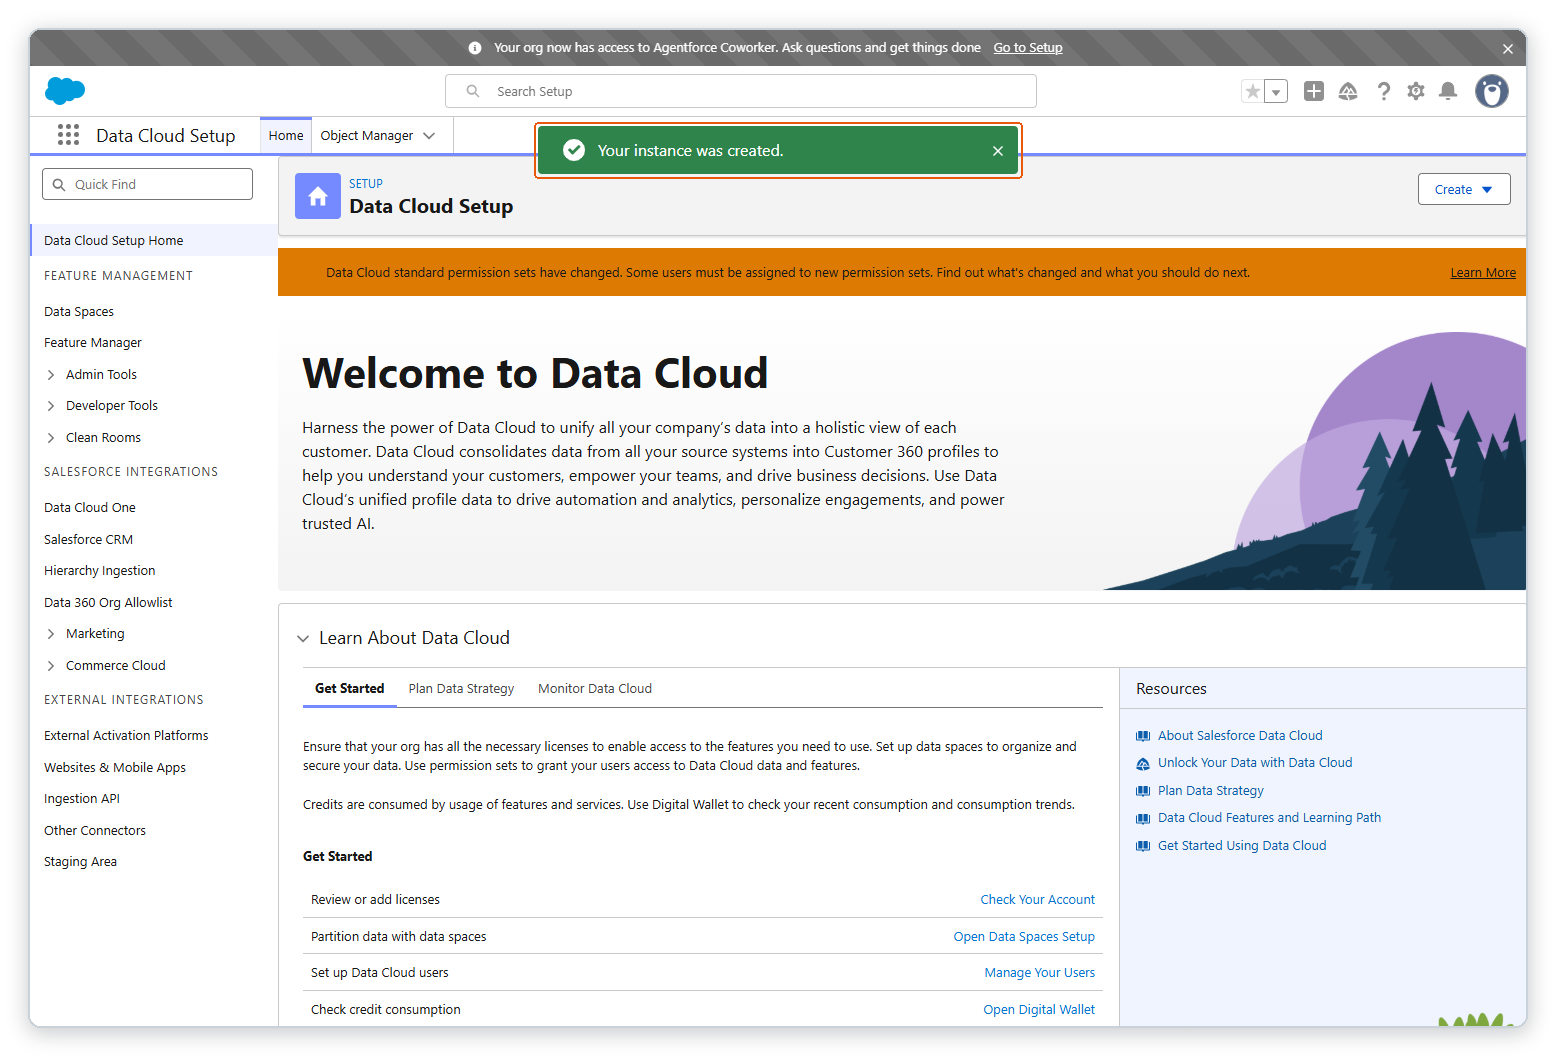The height and width of the screenshot is (1056, 1556).
Task: Click the favorites star icon
Action: click(x=1252, y=91)
